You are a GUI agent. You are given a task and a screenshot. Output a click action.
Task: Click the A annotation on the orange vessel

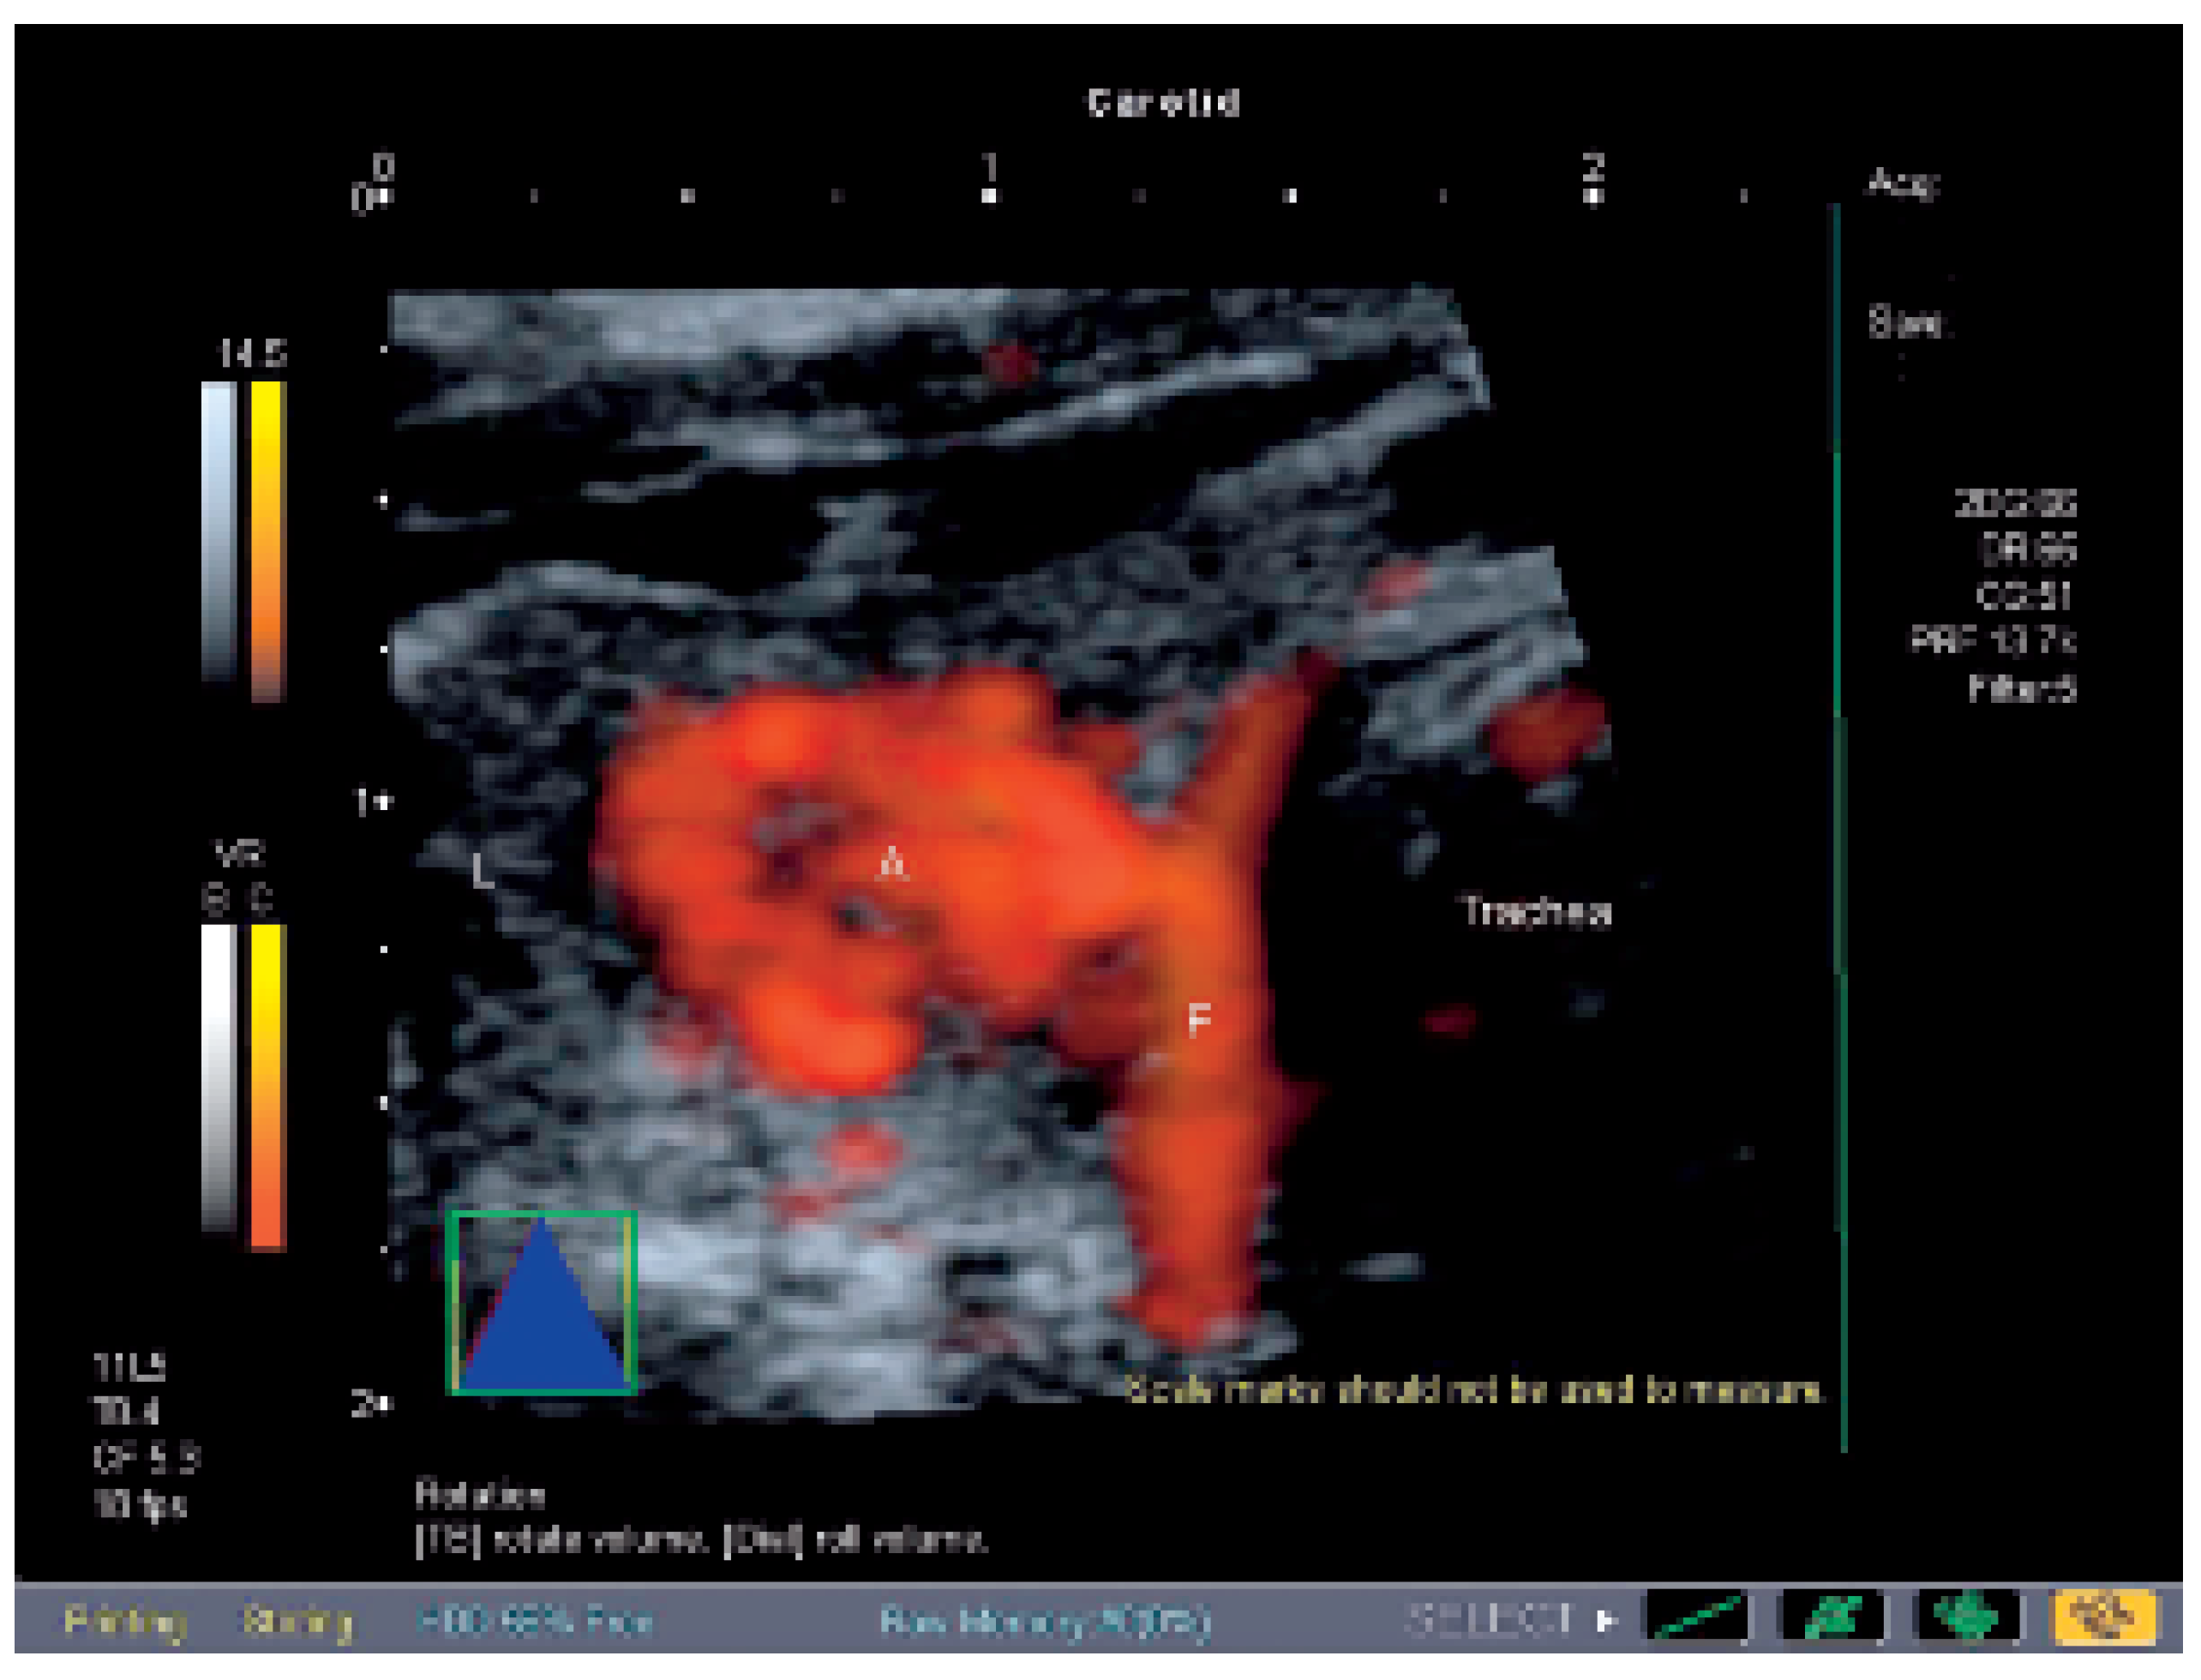tap(892, 864)
